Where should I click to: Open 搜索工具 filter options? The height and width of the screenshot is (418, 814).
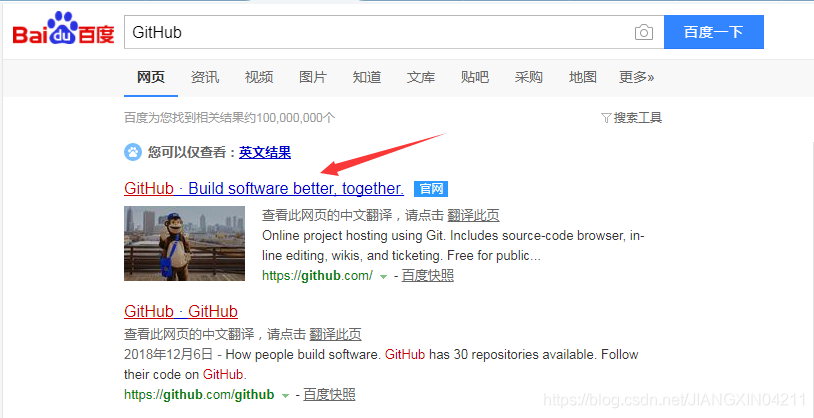point(632,118)
